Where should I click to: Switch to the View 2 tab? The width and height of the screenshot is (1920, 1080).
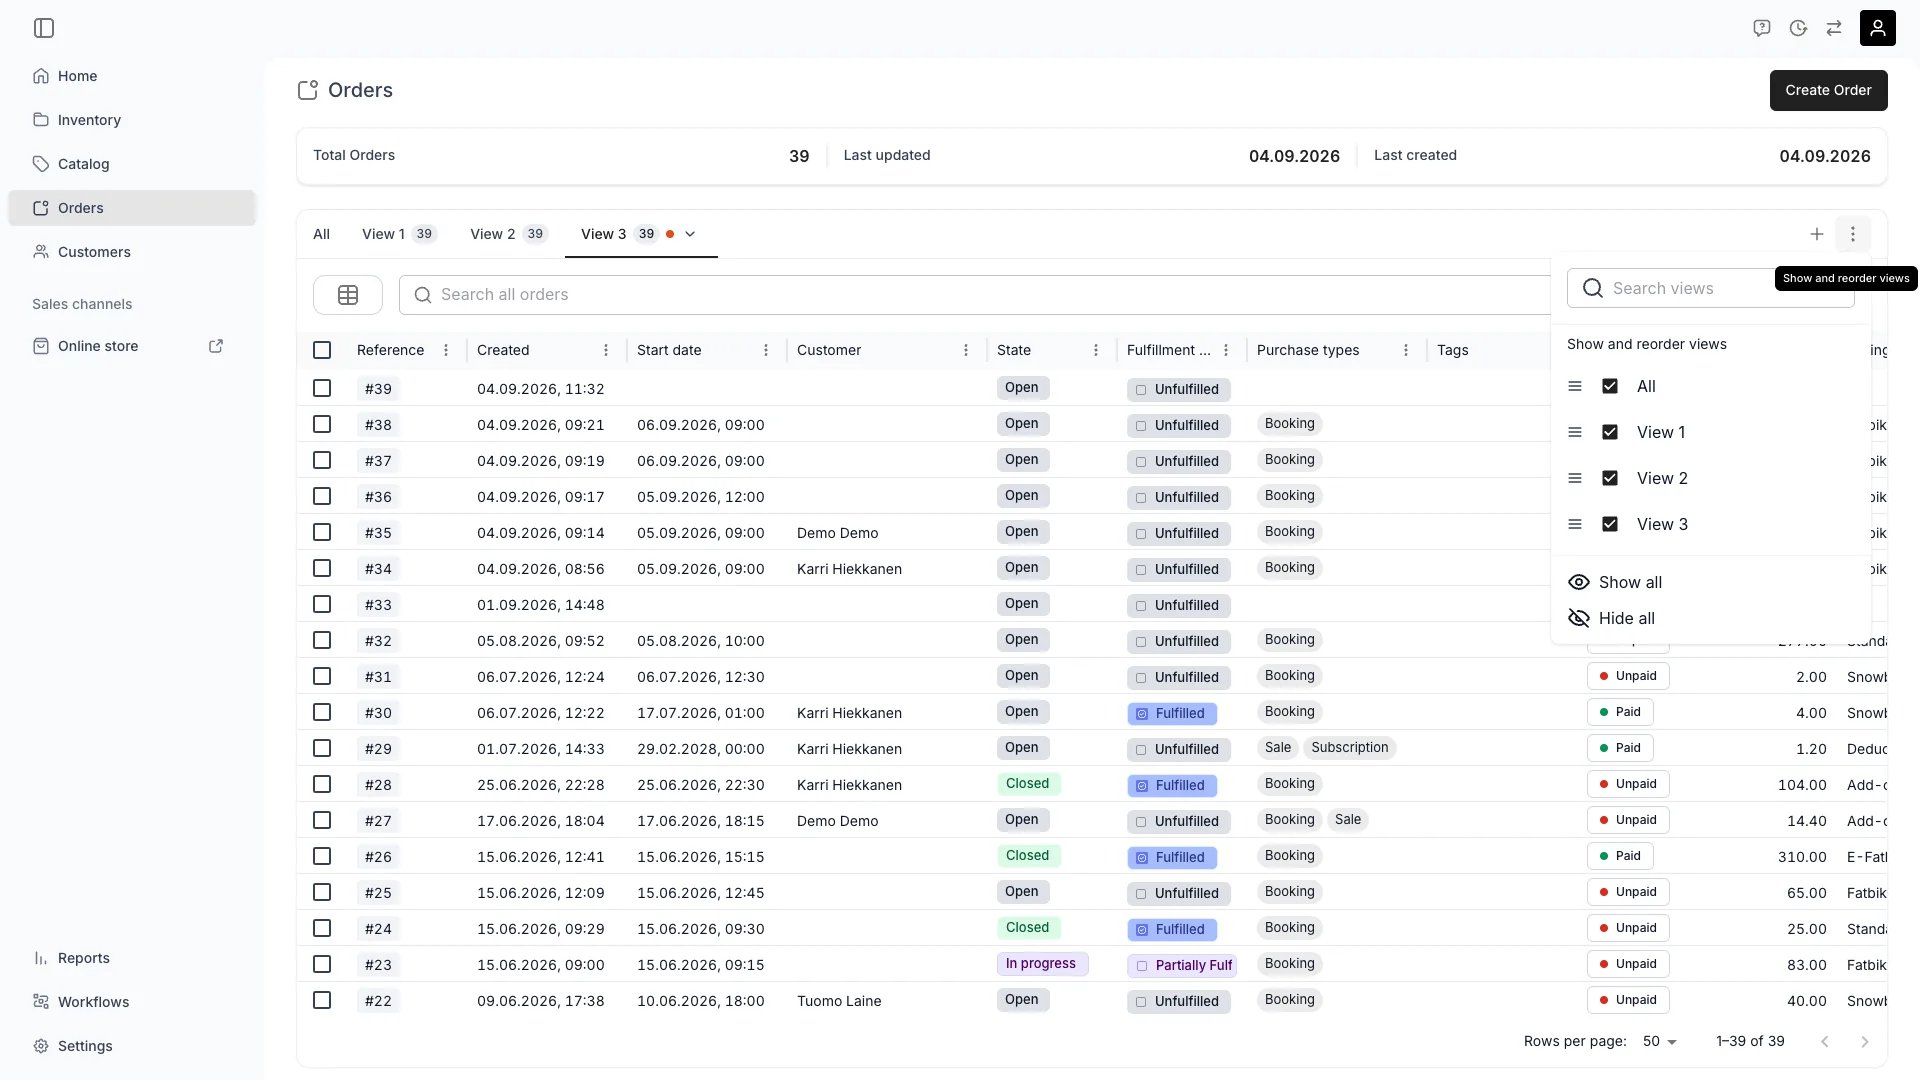pos(508,234)
